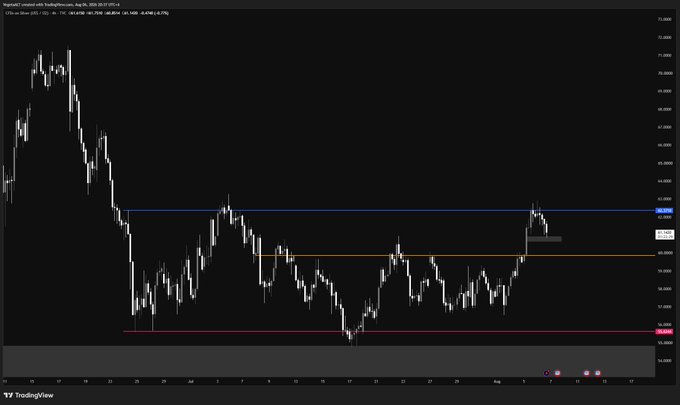The height and width of the screenshot is (405, 680).
Task: Click the blue 62.37 price label
Action: 664,211
